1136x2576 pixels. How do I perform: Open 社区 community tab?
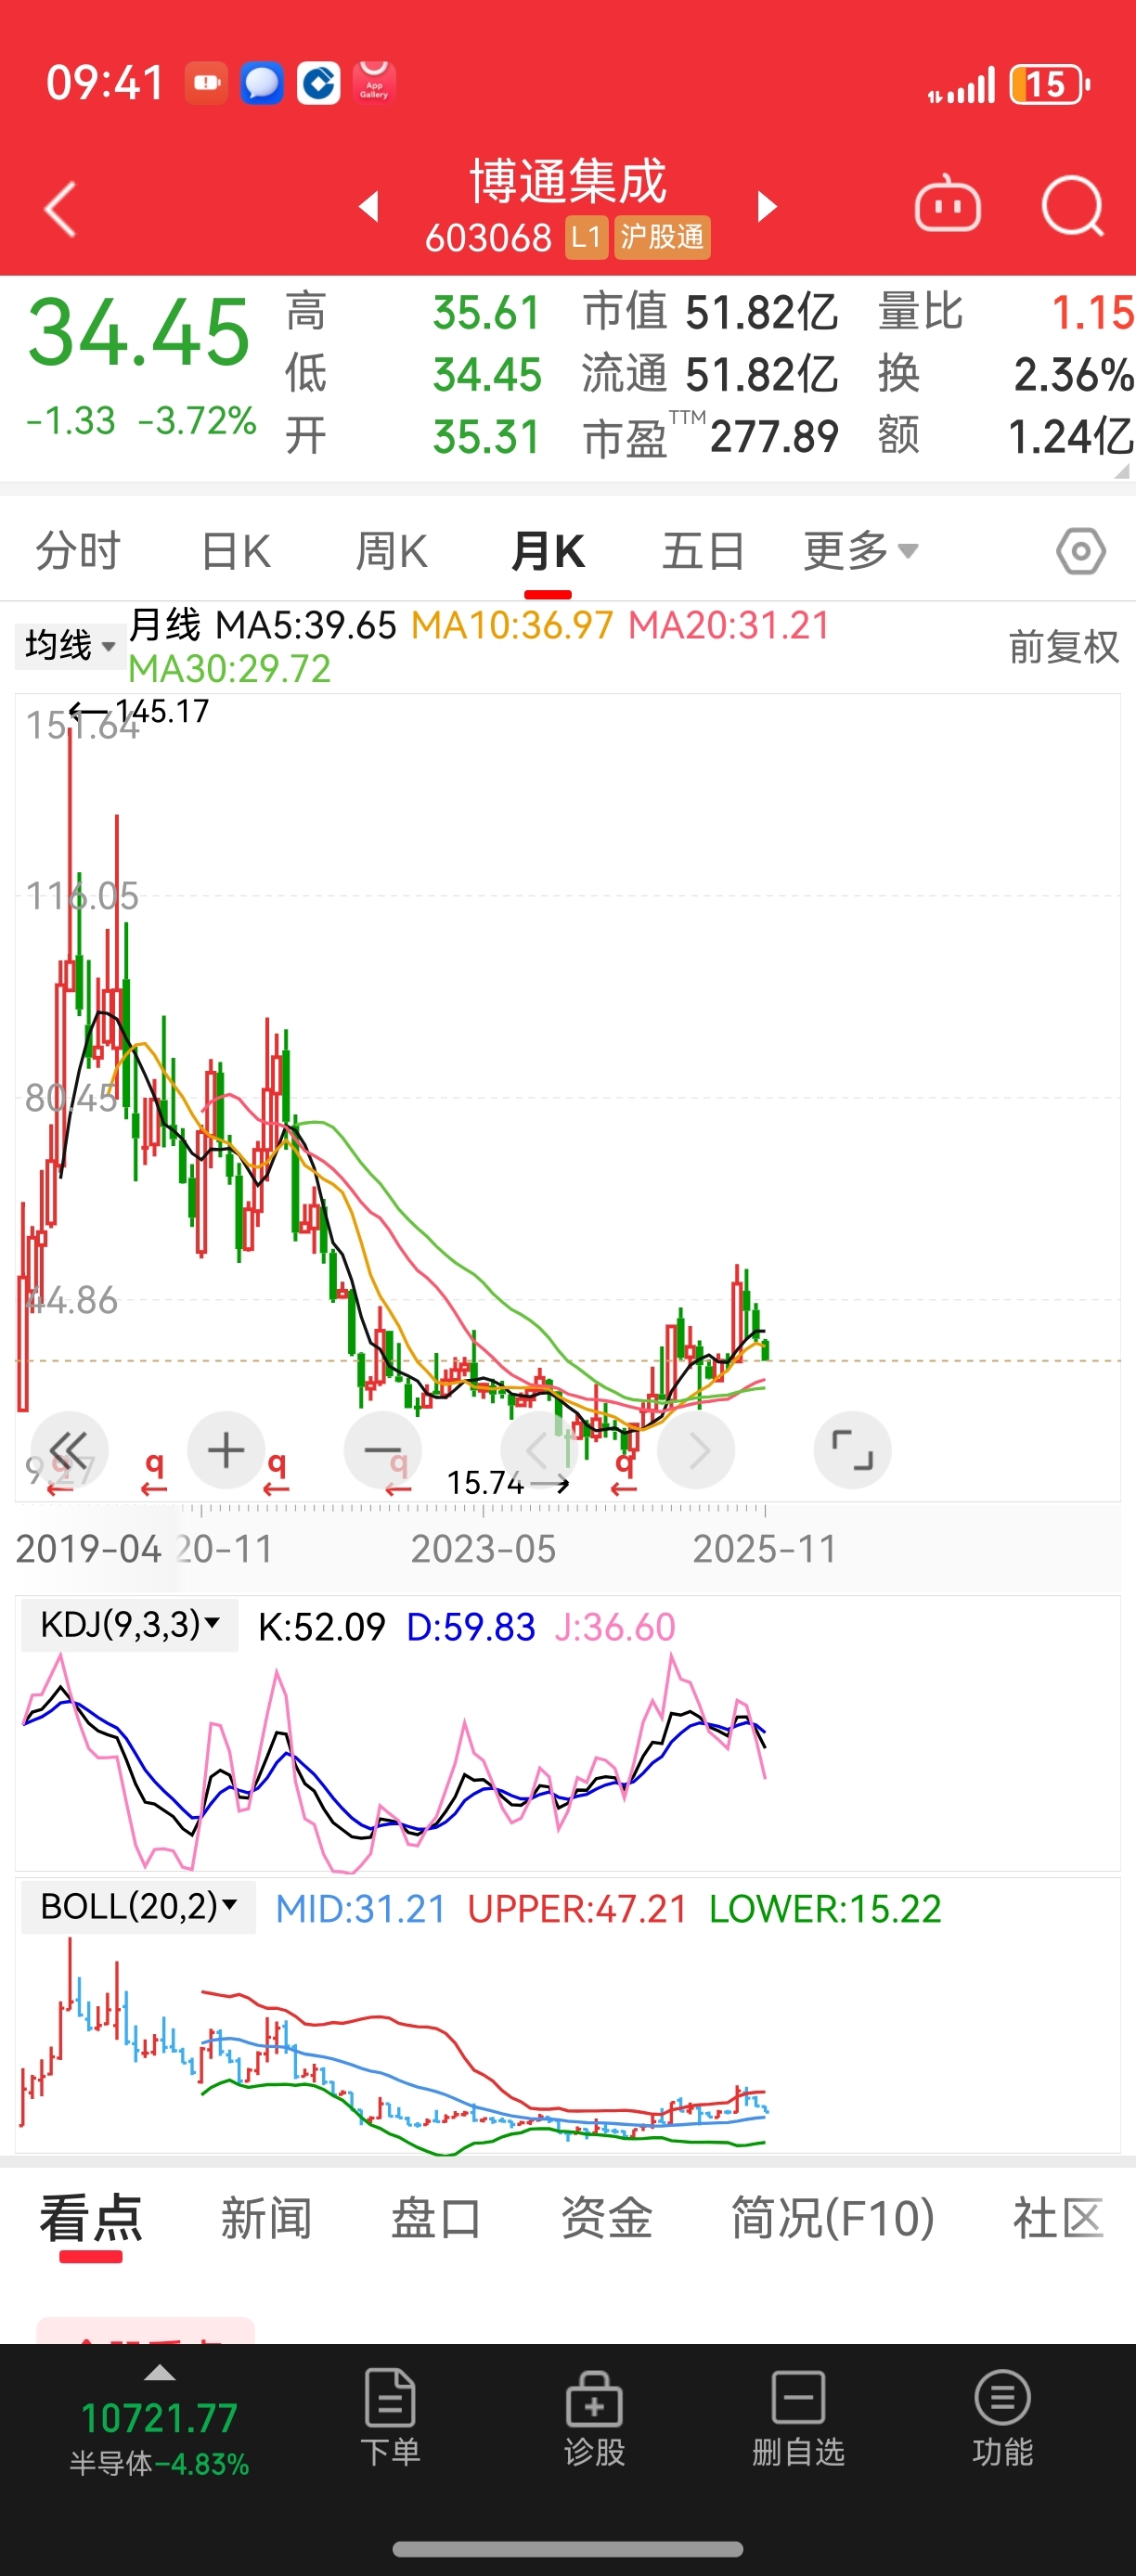1059,2219
